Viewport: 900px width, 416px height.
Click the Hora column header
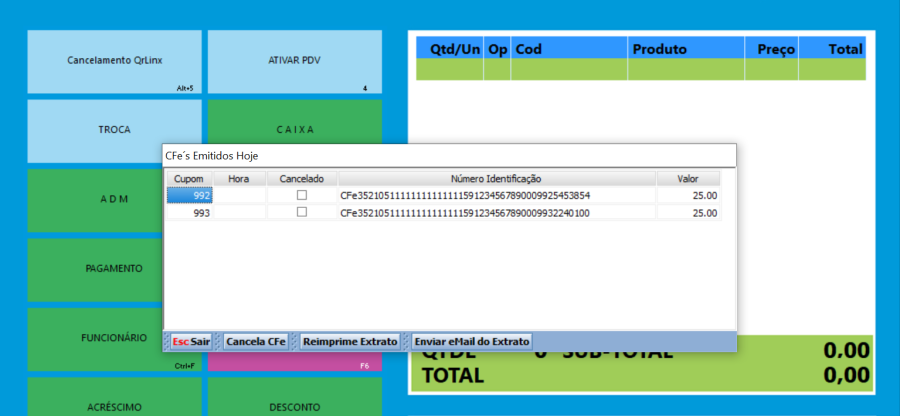239,178
